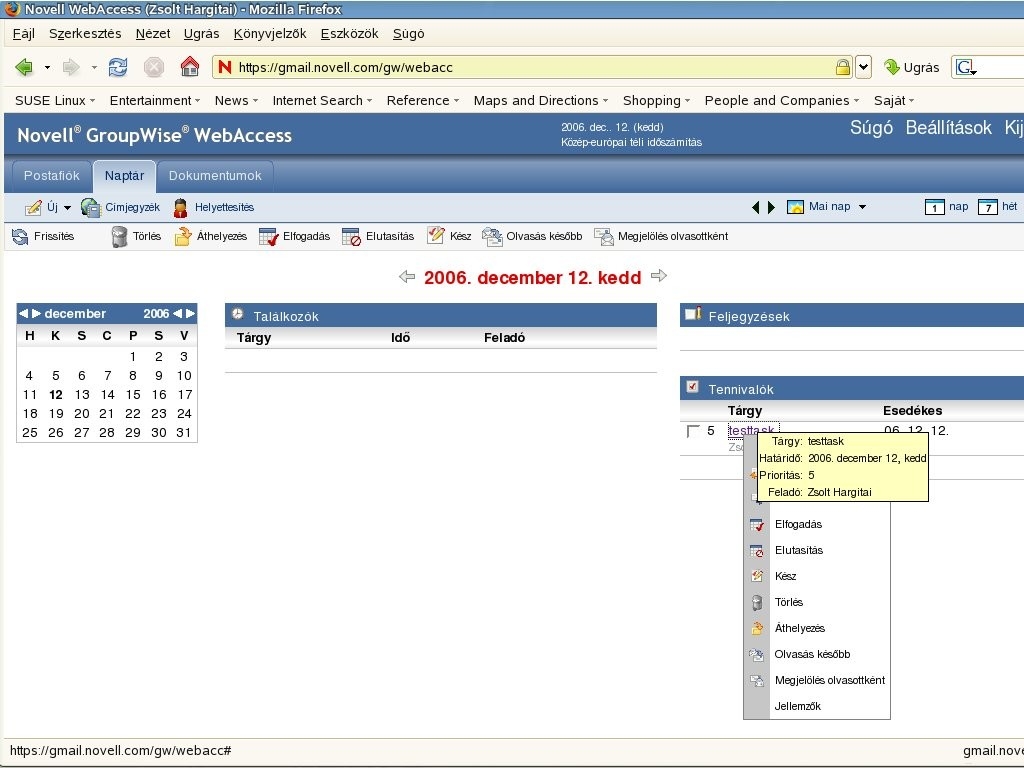1024x768 pixels.
Task: Expand the Shopping bookmarks folder
Action: click(656, 101)
